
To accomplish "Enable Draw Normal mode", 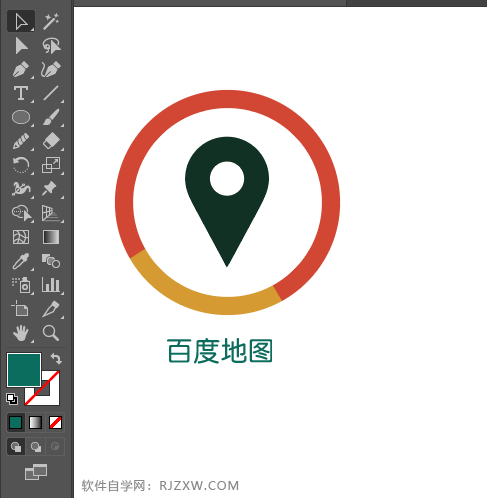I will (16, 446).
